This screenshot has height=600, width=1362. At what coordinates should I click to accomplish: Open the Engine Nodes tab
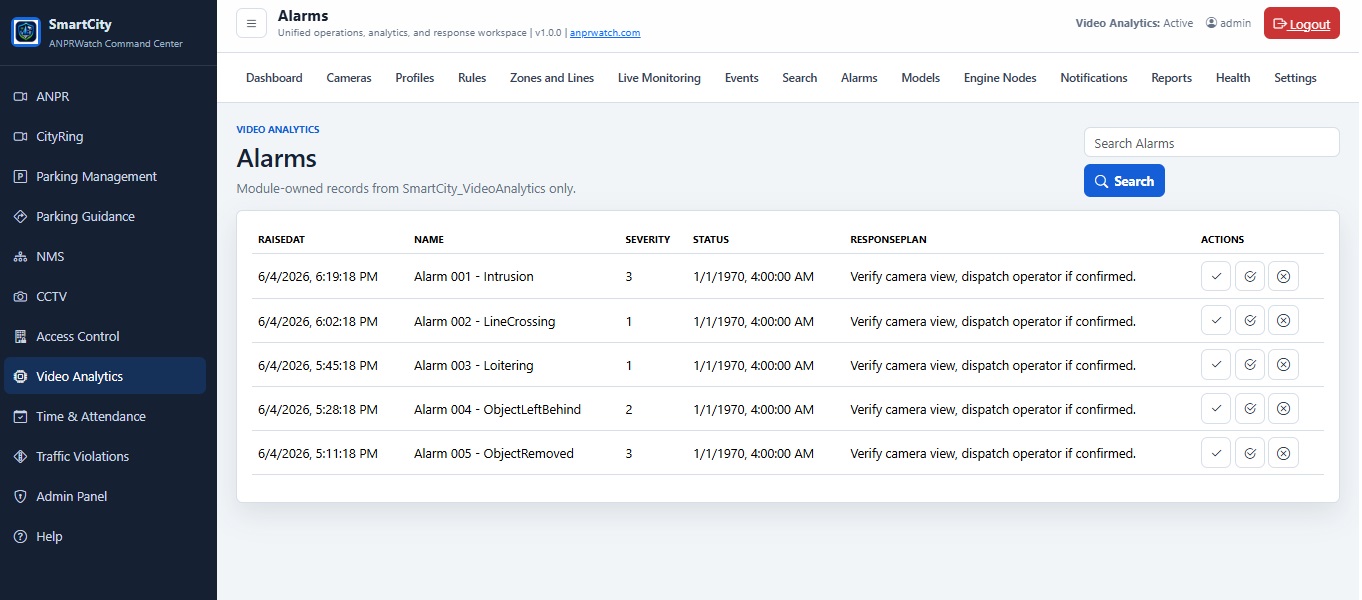(1000, 78)
